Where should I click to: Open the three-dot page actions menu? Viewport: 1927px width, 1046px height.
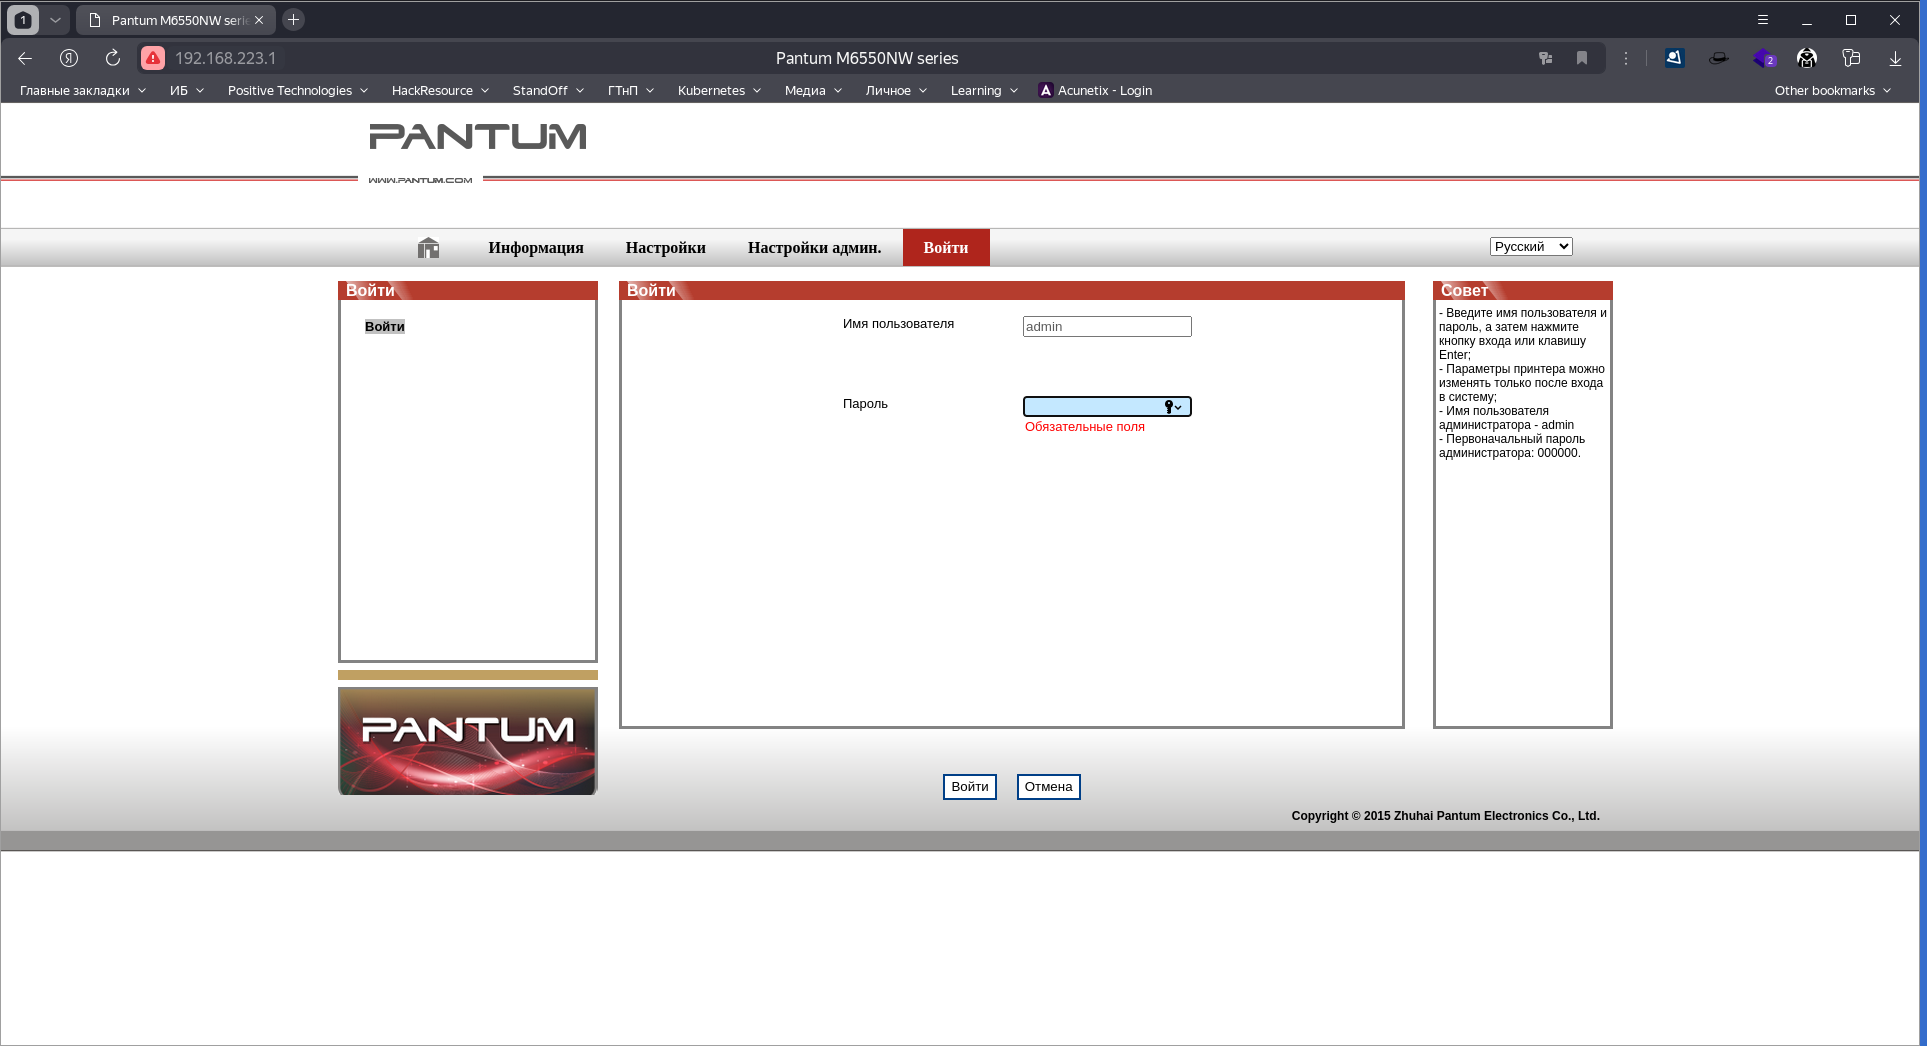tap(1626, 58)
